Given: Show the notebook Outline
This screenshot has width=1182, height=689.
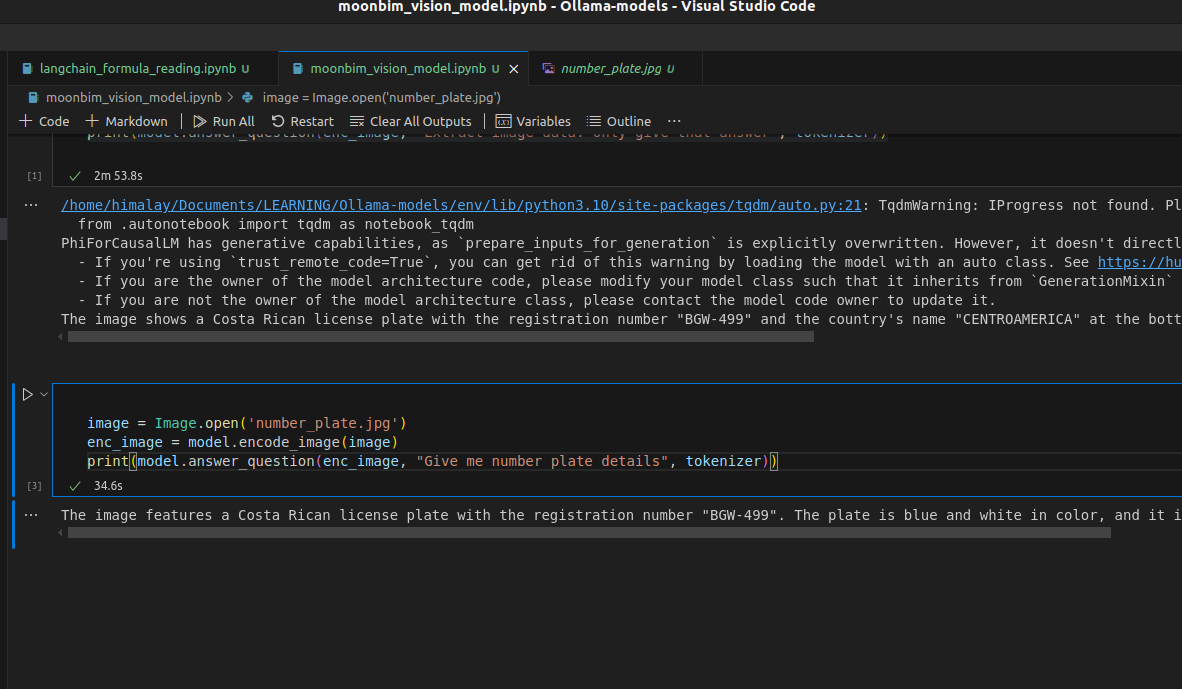Looking at the screenshot, I should (619, 121).
